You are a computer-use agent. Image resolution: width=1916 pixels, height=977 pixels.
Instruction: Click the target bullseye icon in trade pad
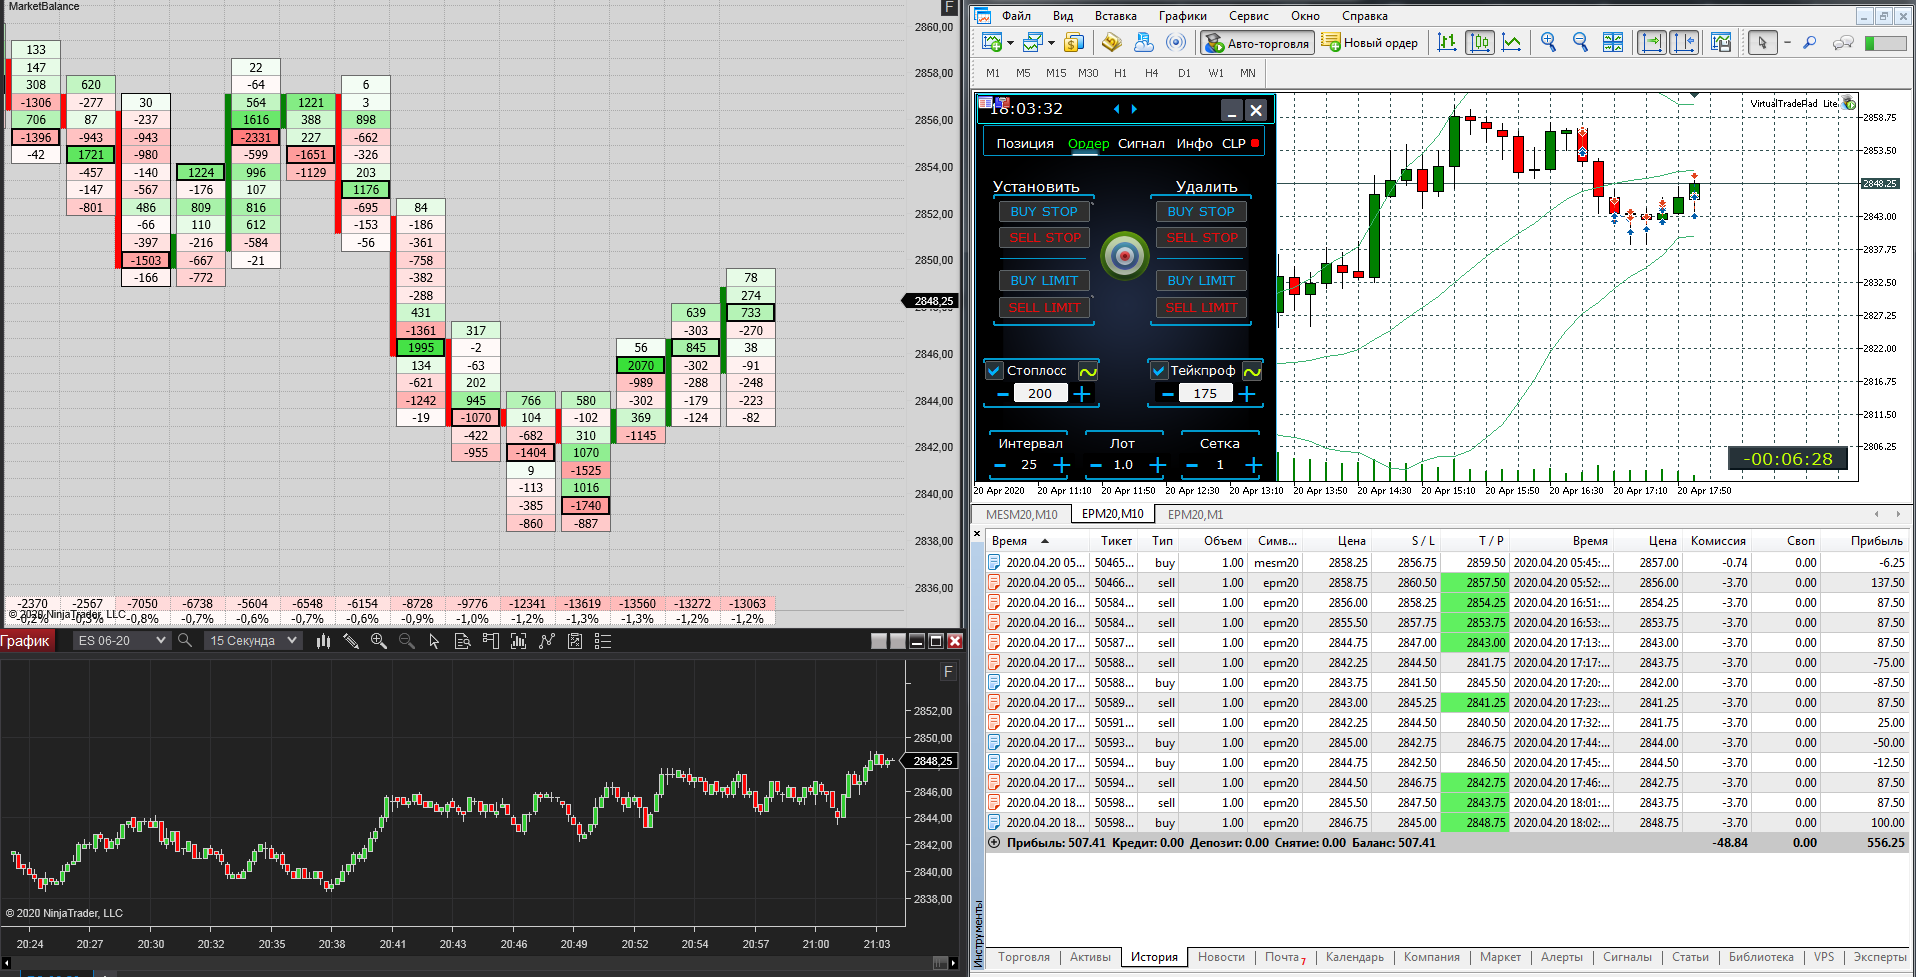[x=1125, y=256]
